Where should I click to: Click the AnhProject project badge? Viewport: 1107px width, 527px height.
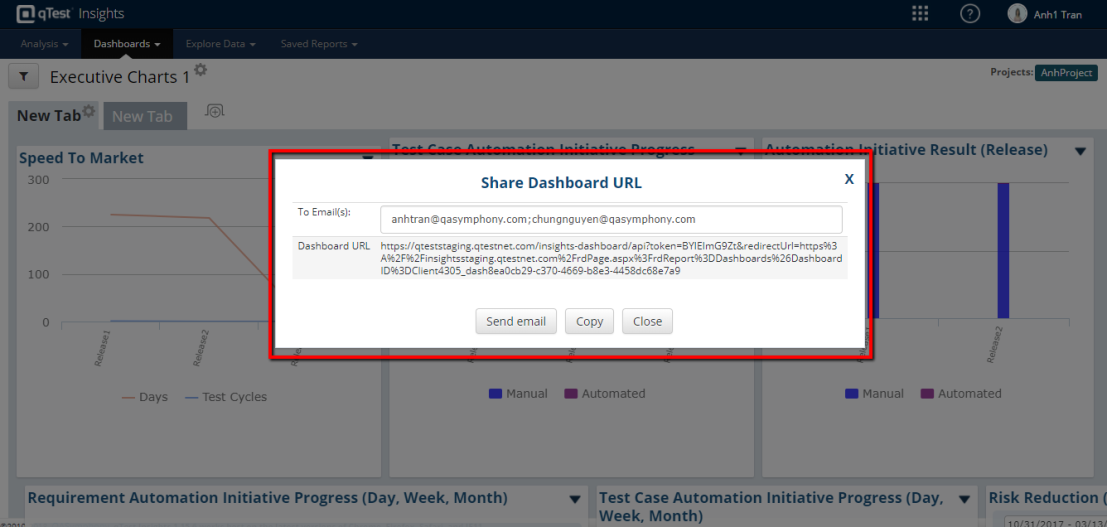(1066, 73)
